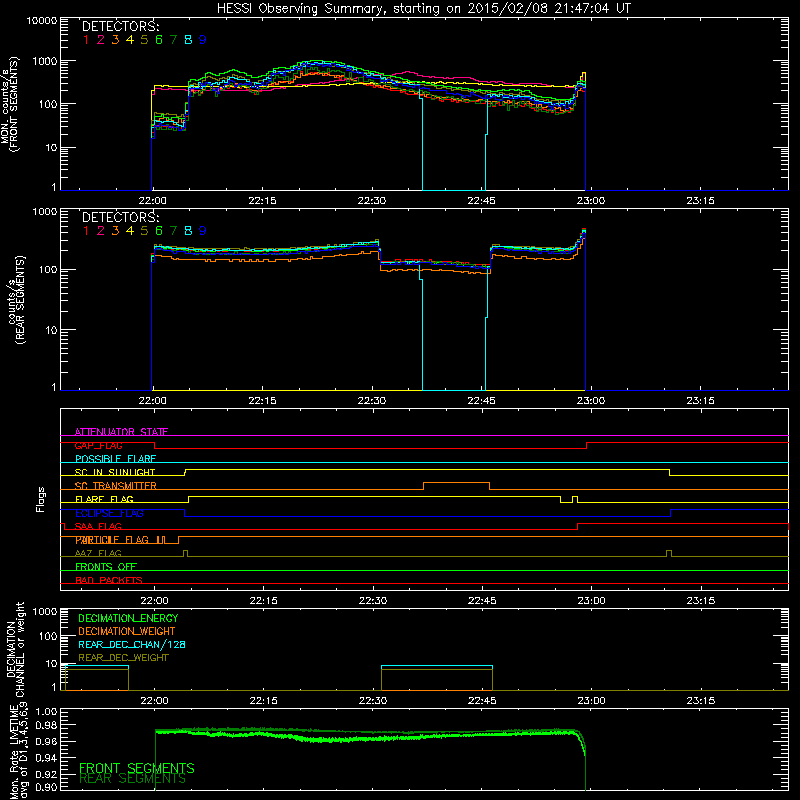Click the DECIMATION_WEIGHT legend entry

pyautogui.click(x=127, y=632)
